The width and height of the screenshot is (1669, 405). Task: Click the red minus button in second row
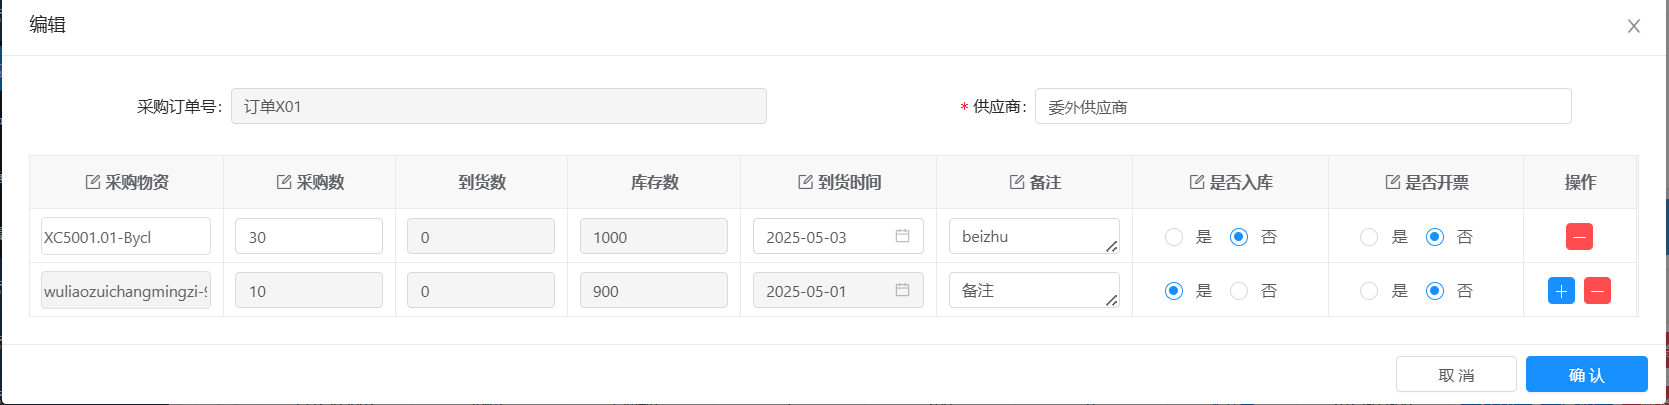pyautogui.click(x=1598, y=291)
